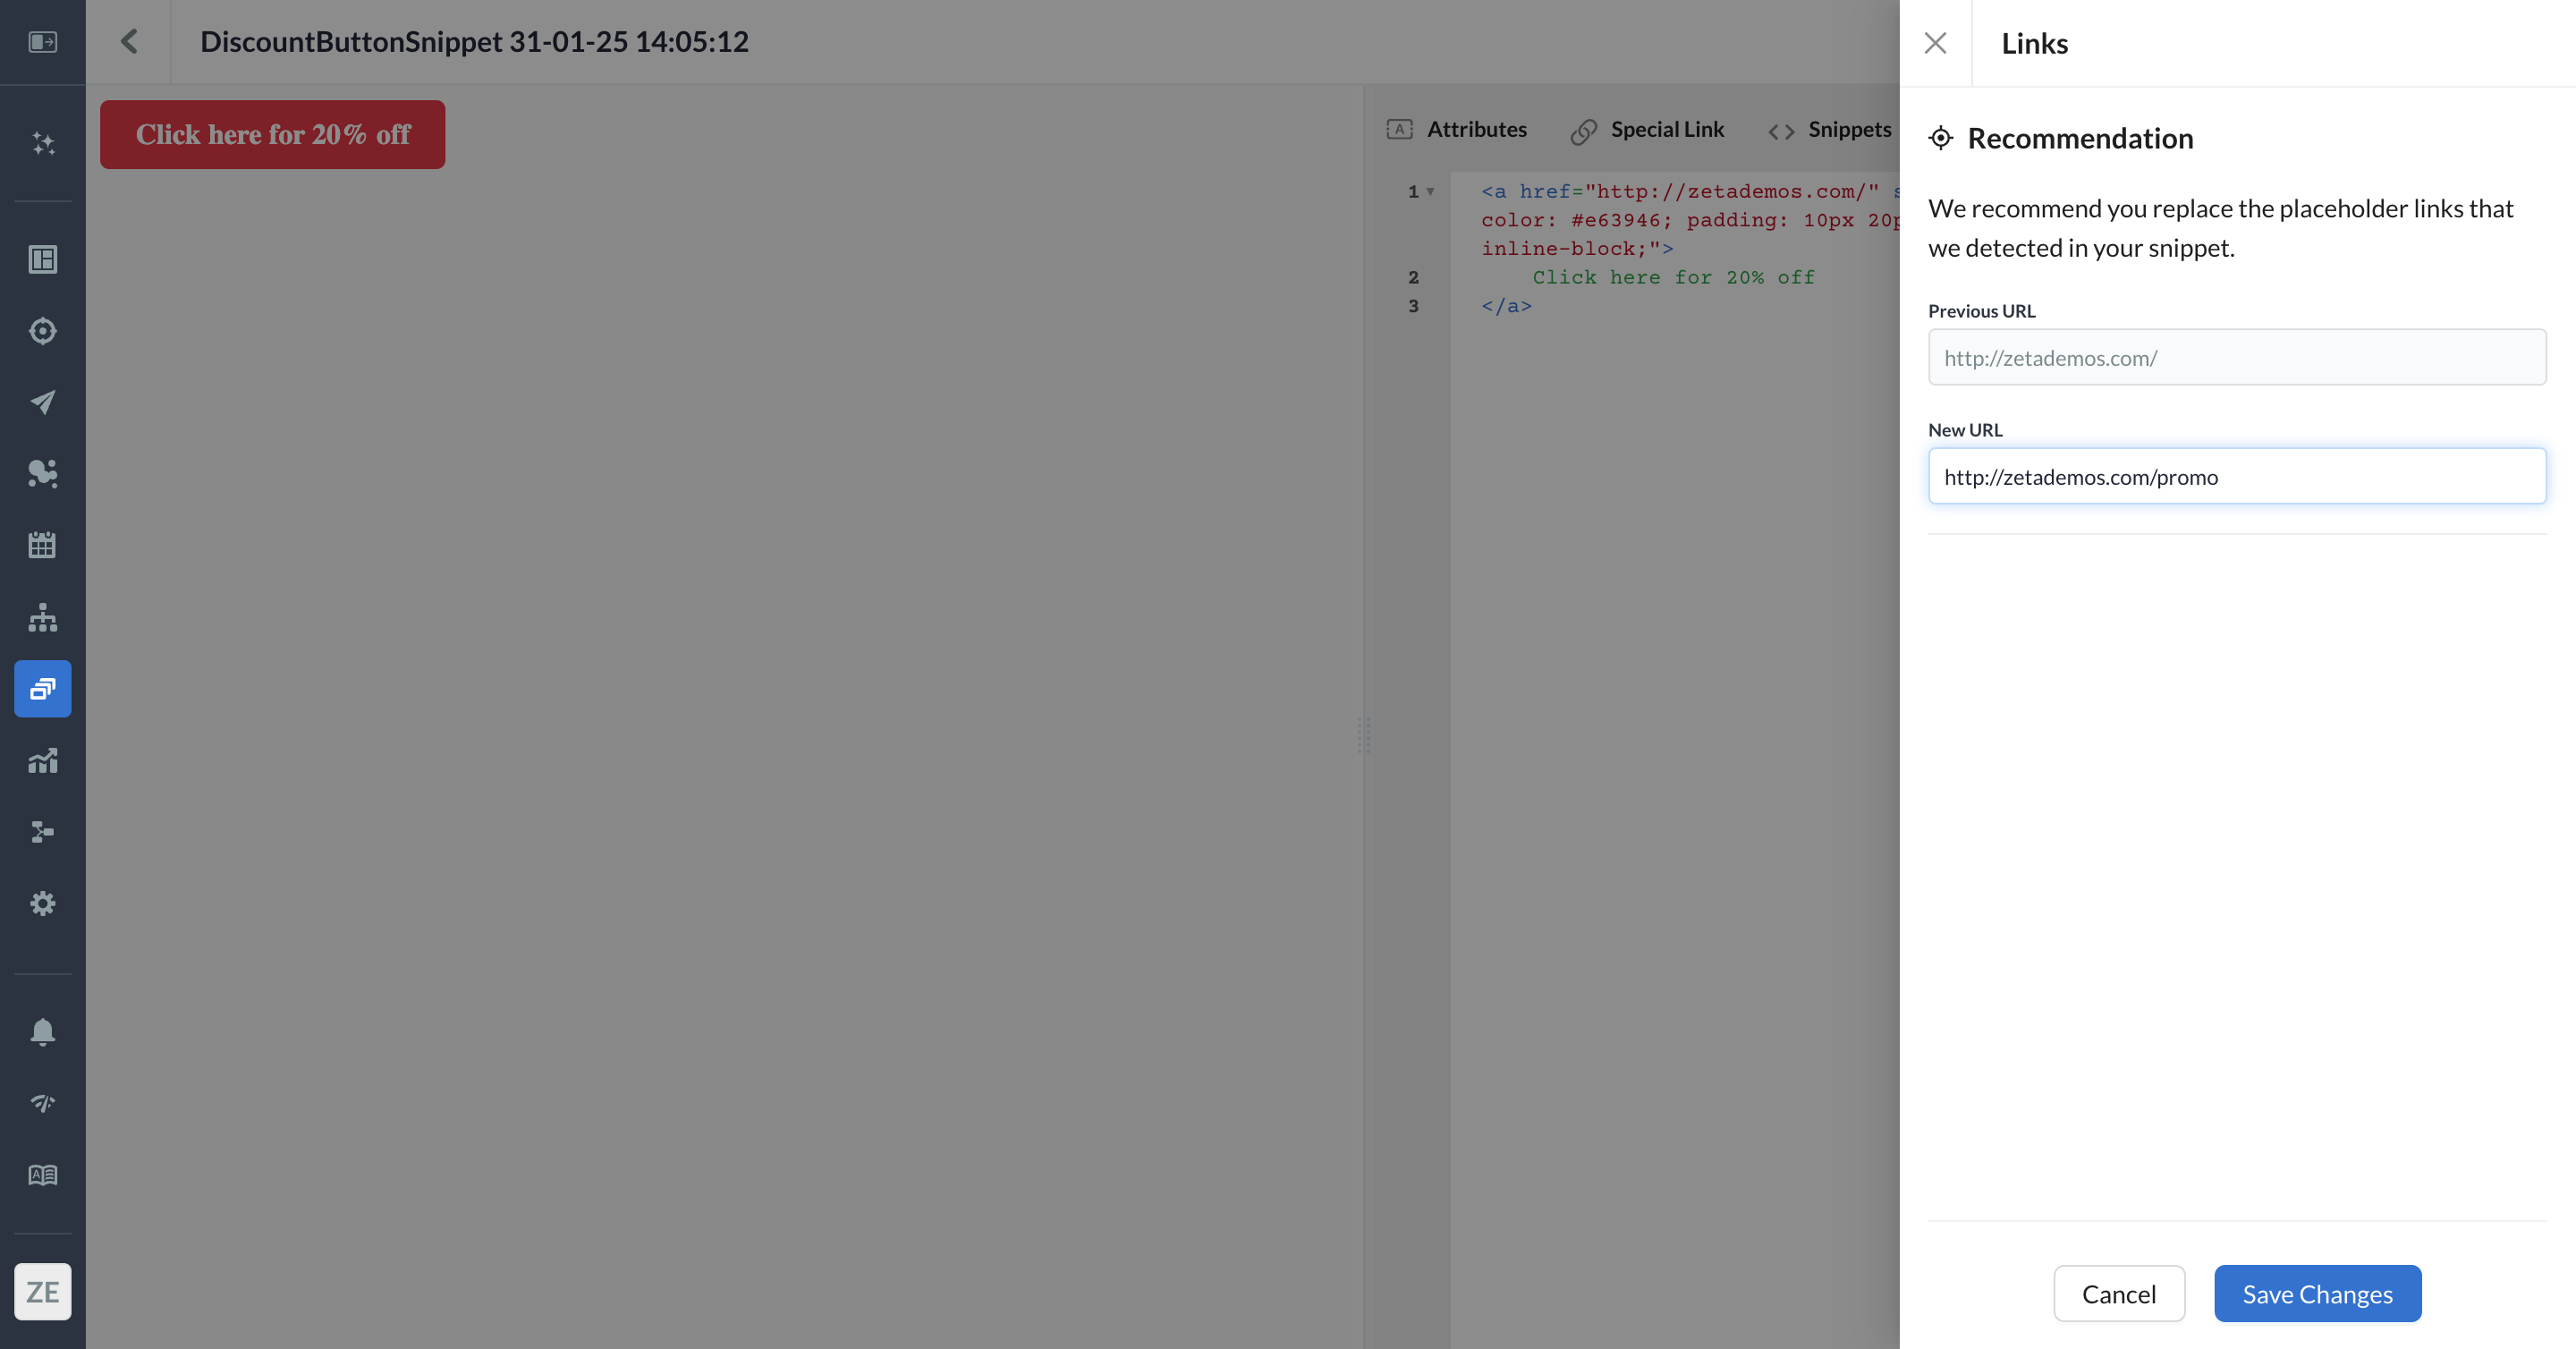2576x1349 pixels.
Task: Open the book documentation icon in sidebar
Action: [x=42, y=1175]
